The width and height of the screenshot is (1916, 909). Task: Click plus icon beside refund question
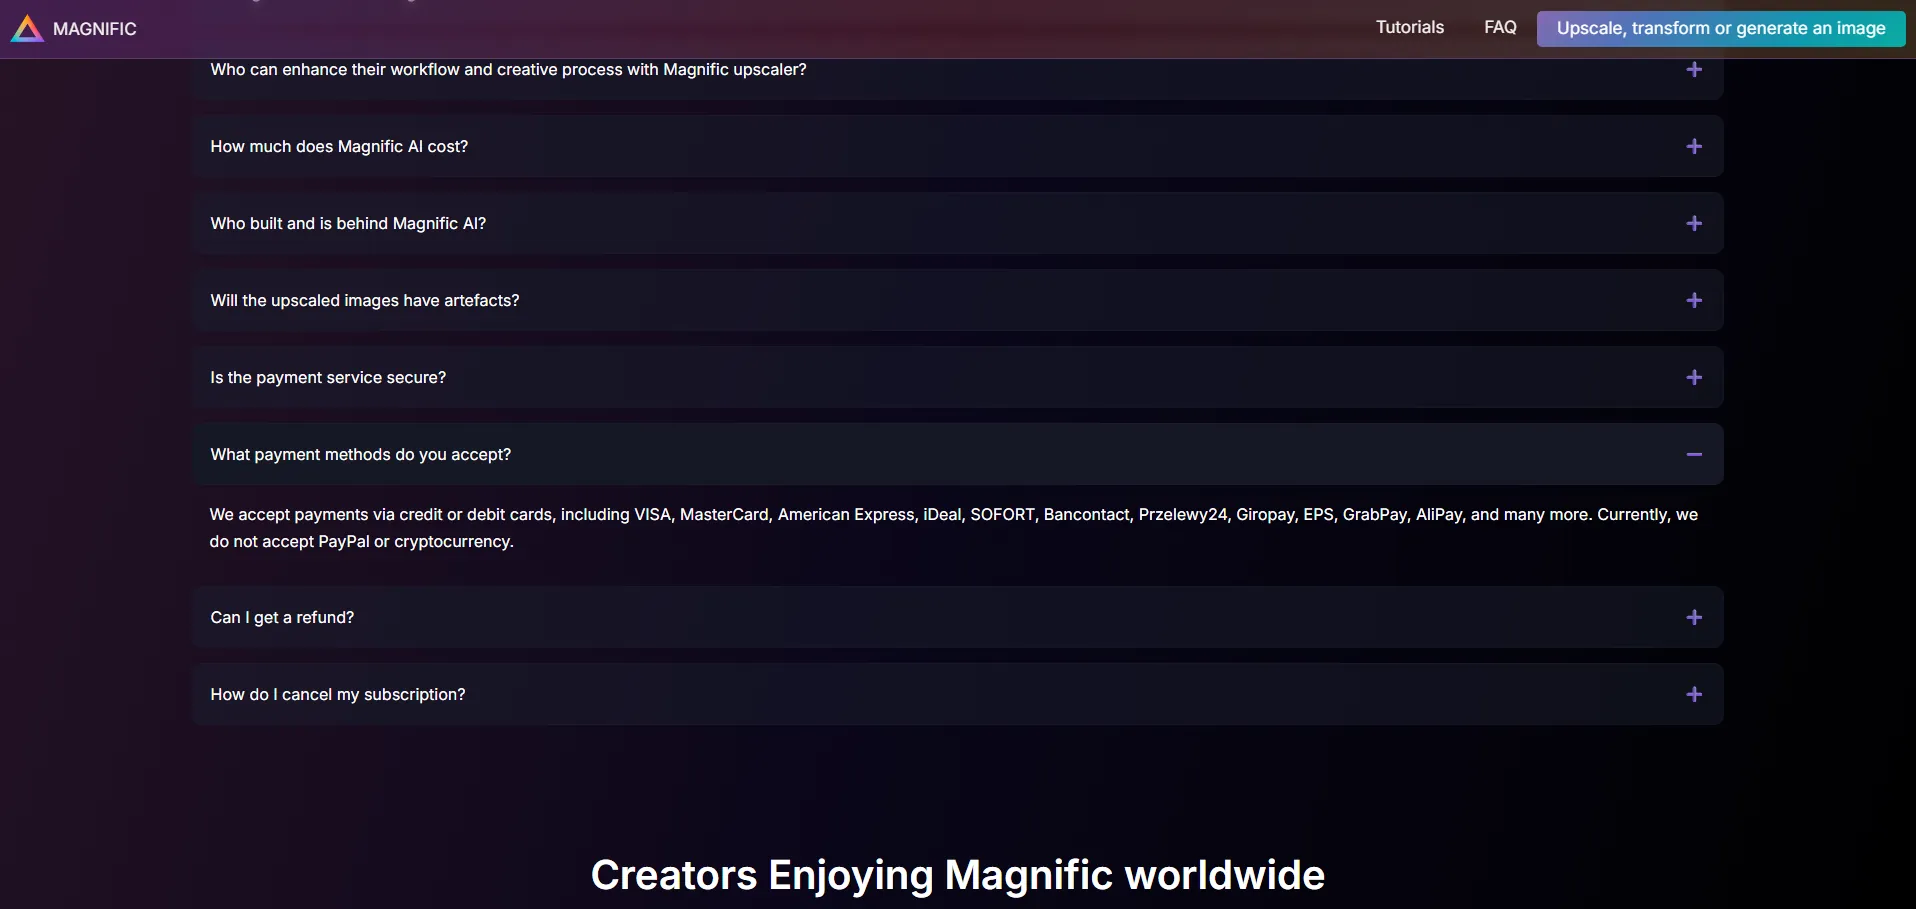coord(1693,618)
